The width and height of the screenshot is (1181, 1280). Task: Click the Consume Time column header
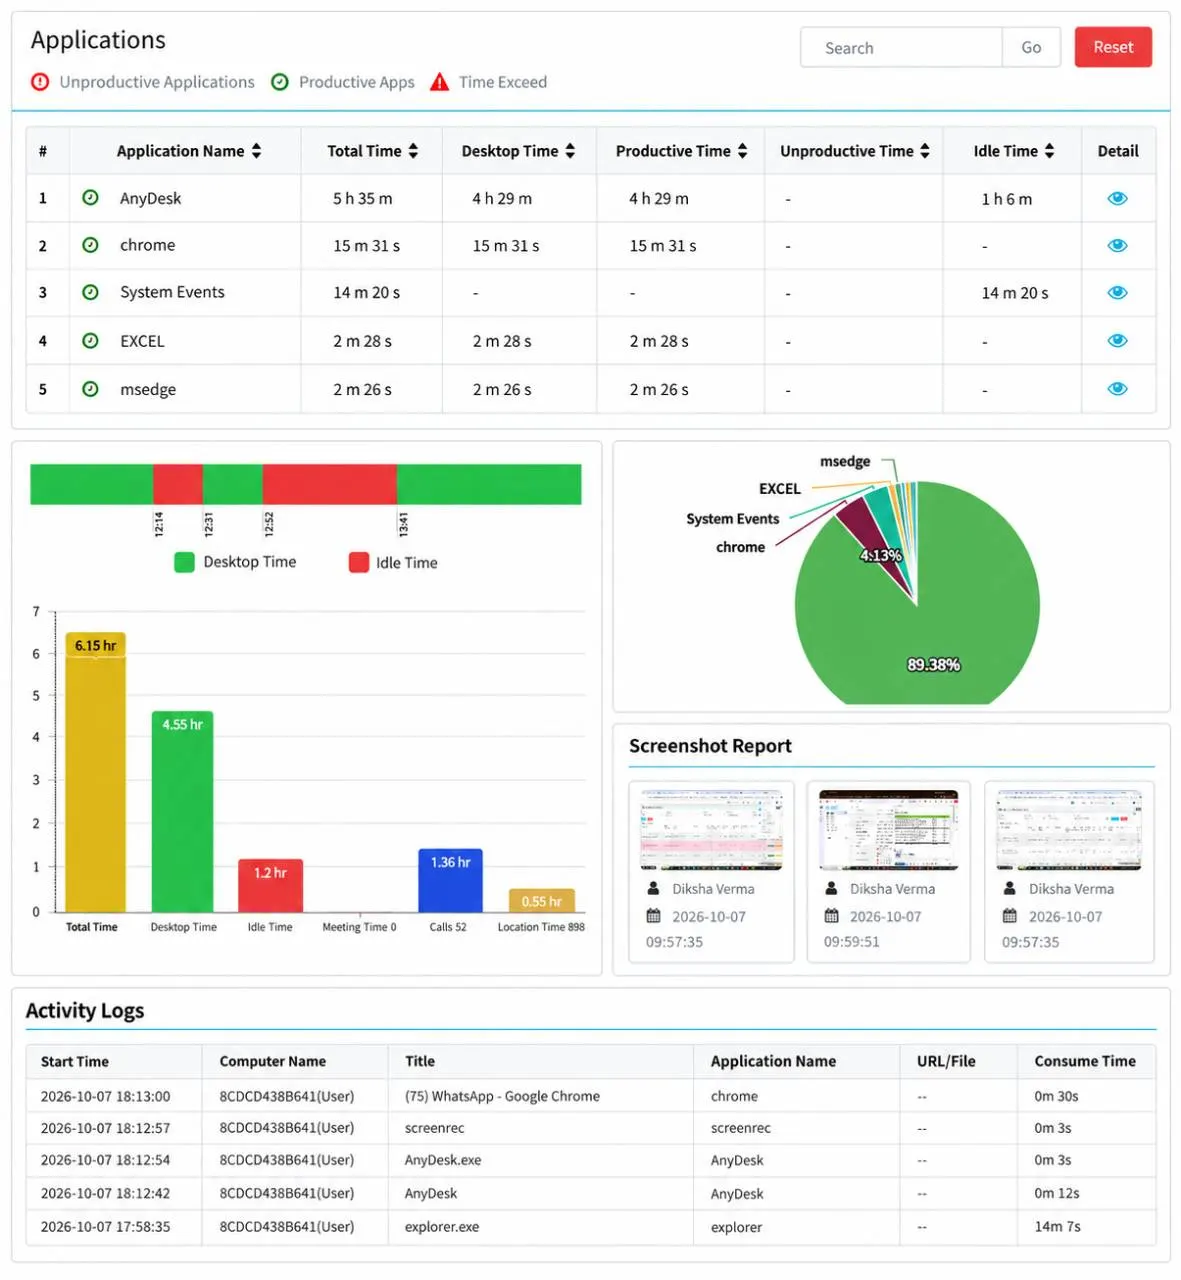click(1085, 1061)
